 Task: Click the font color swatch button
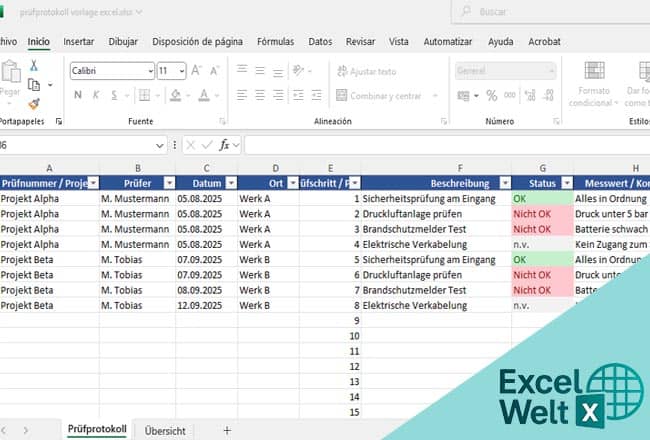(x=204, y=95)
